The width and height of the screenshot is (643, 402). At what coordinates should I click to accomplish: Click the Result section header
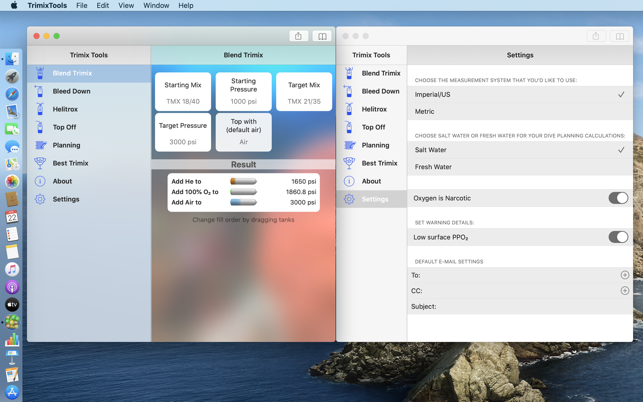243,164
